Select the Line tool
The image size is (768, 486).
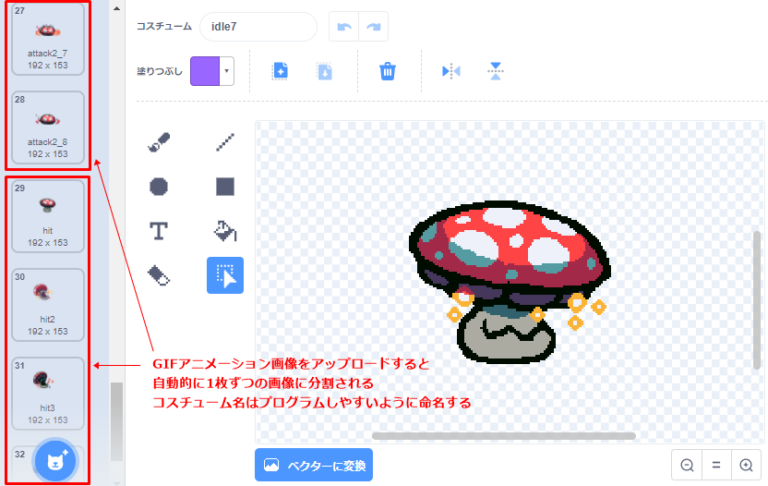click(225, 143)
